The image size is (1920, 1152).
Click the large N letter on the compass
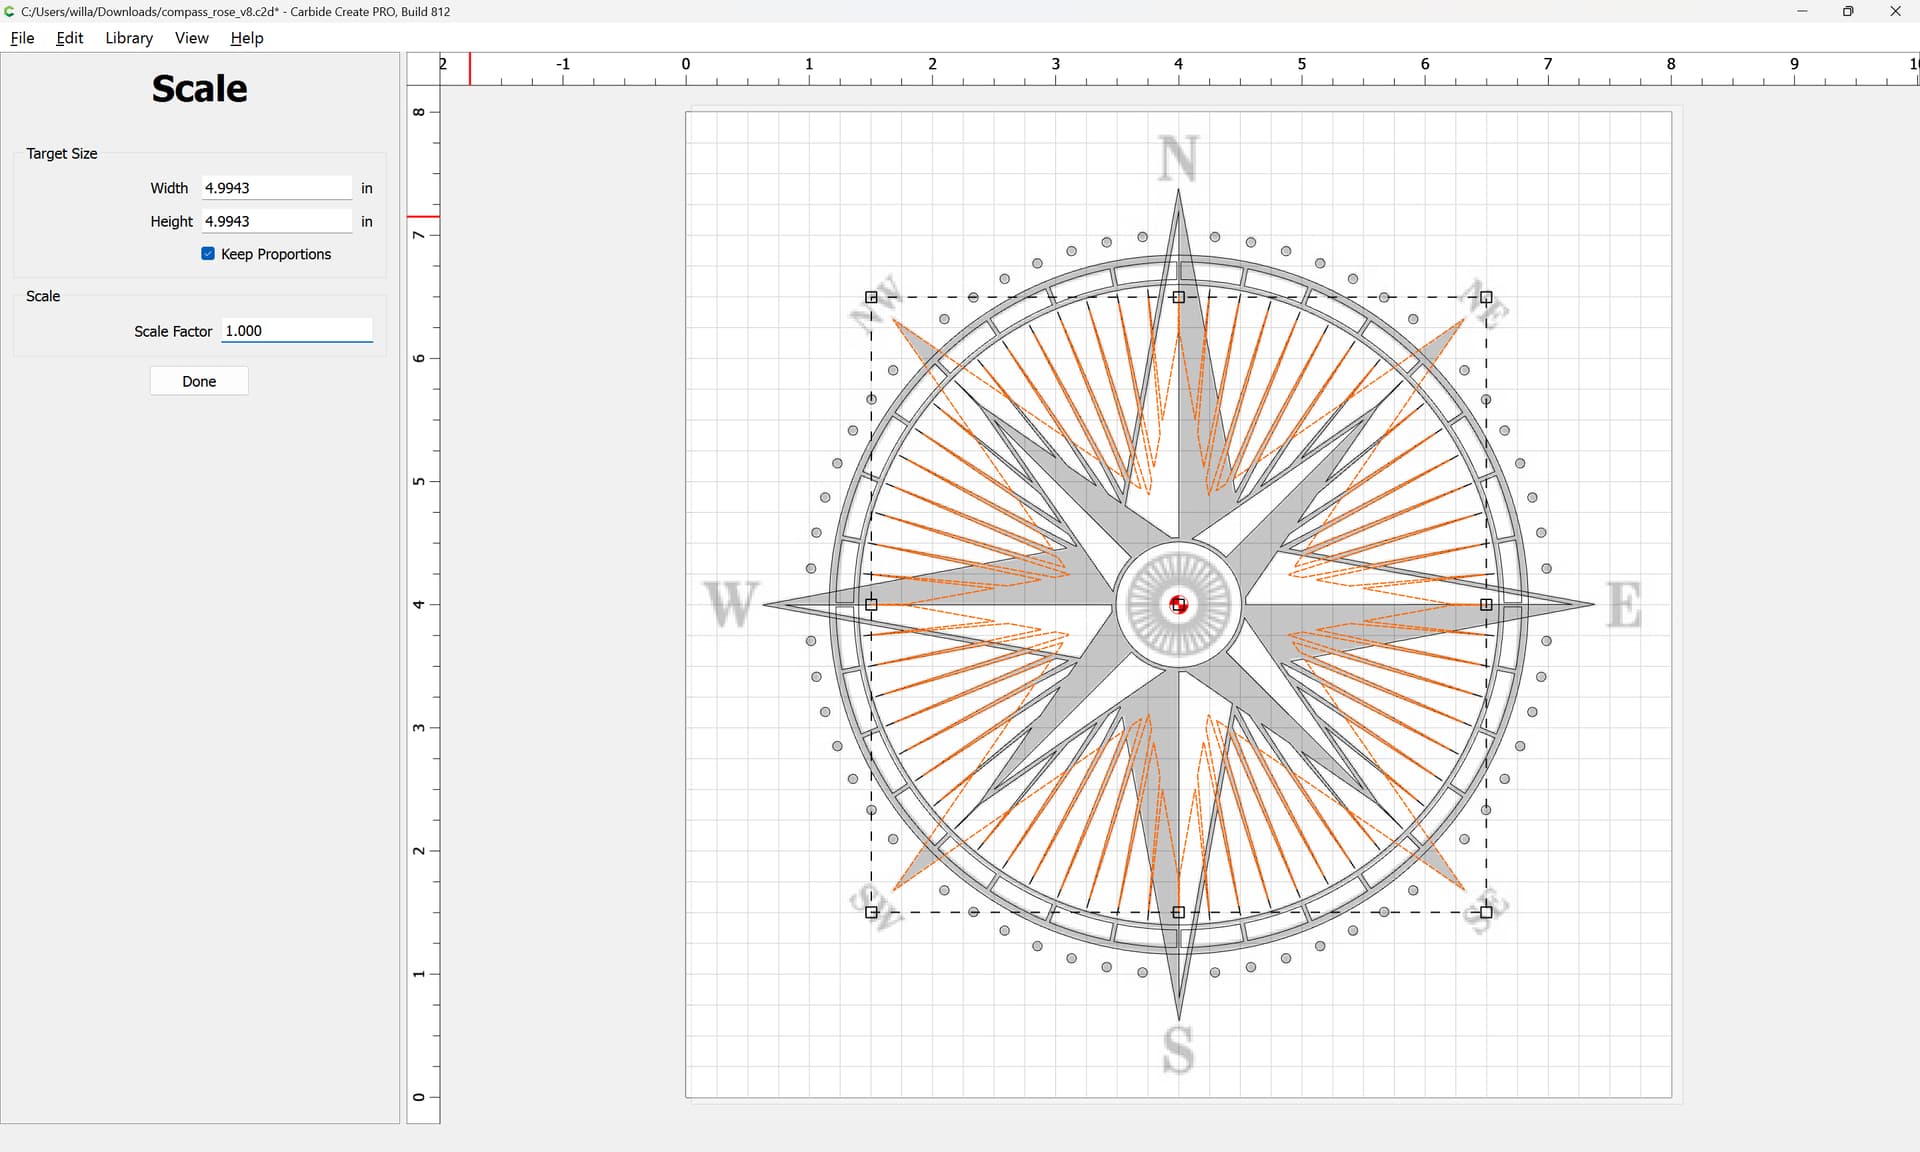point(1178,158)
